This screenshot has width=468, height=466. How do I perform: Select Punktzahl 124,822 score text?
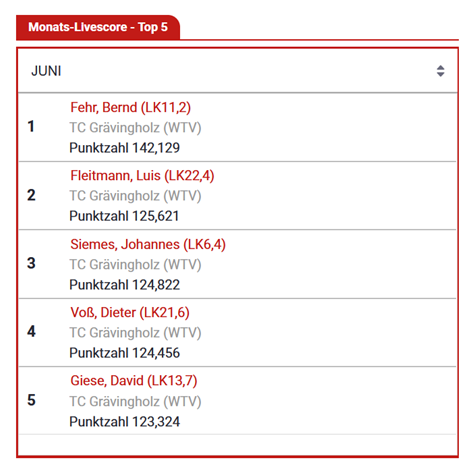[124, 285]
